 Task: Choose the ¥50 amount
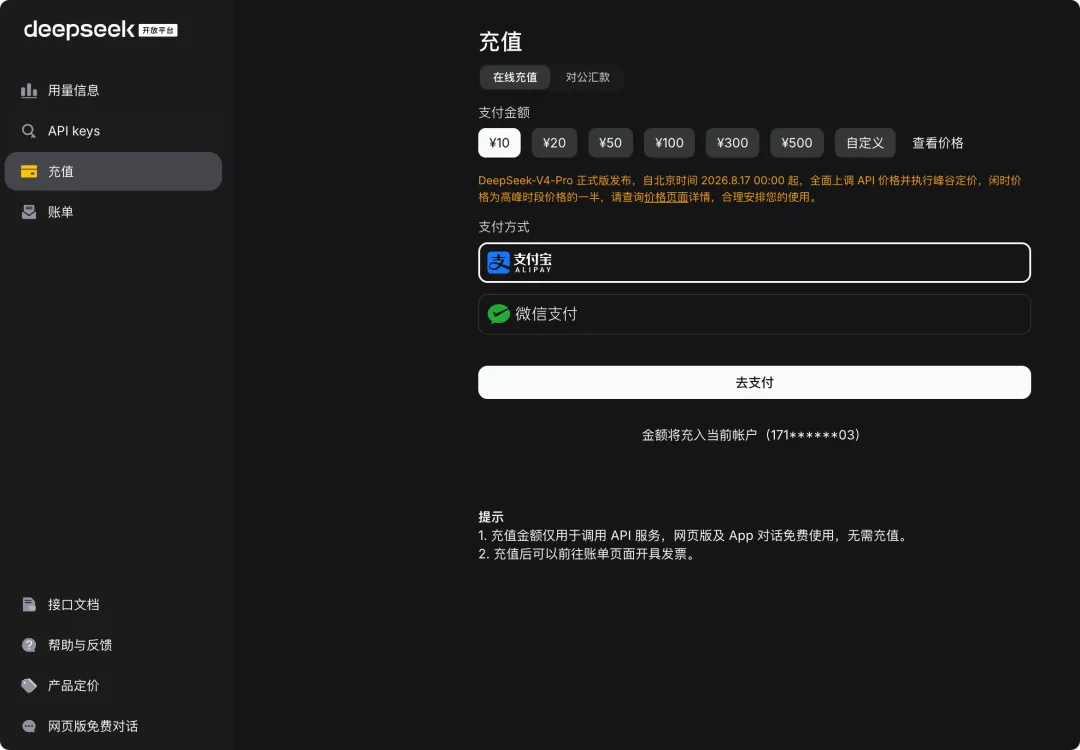pos(610,143)
